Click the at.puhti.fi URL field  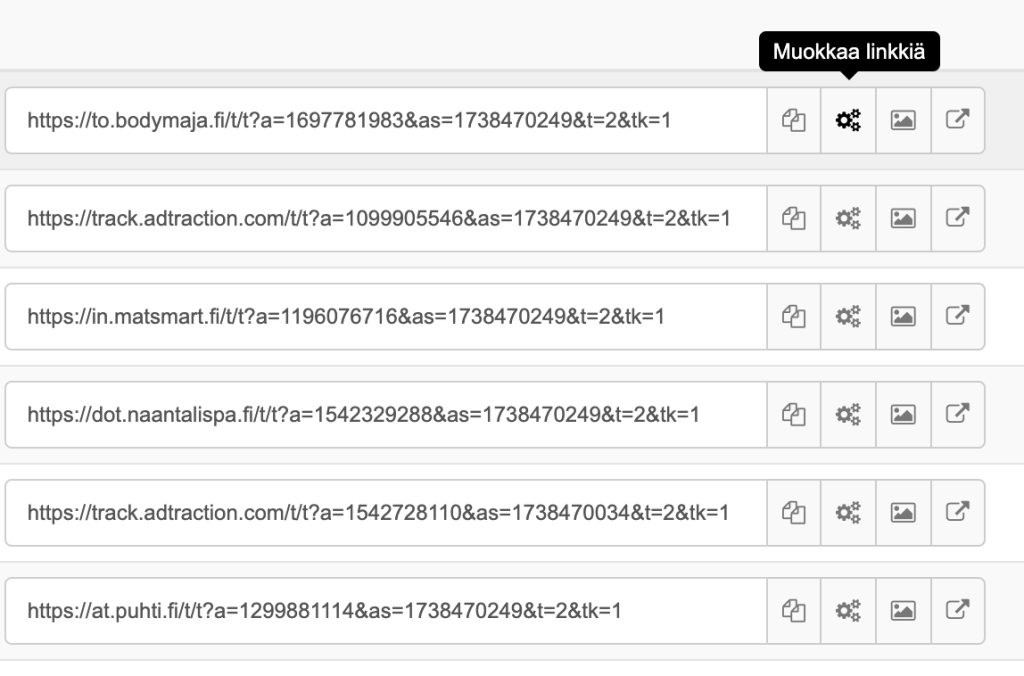(x=385, y=610)
